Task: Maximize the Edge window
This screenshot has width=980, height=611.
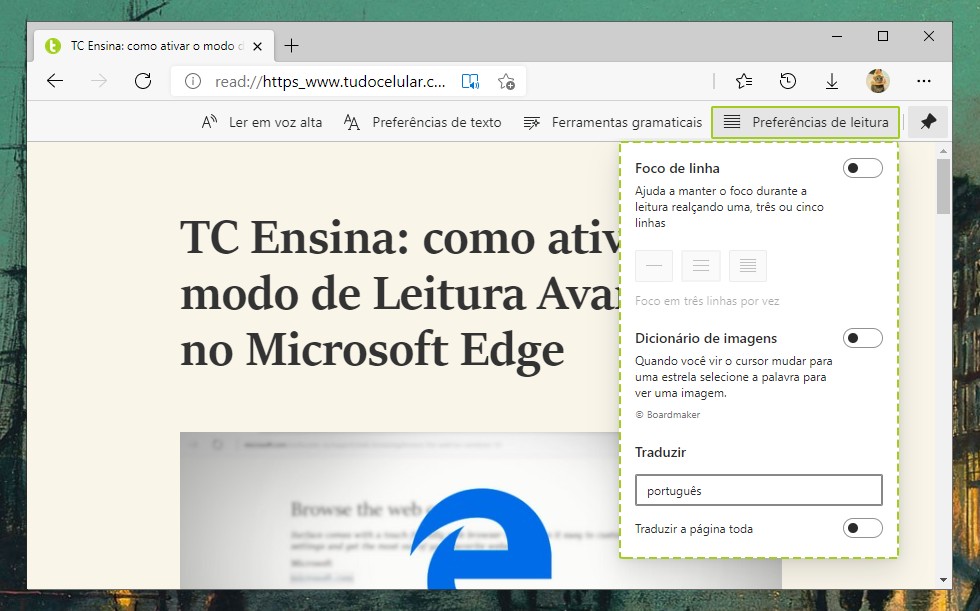Action: pyautogui.click(x=882, y=36)
